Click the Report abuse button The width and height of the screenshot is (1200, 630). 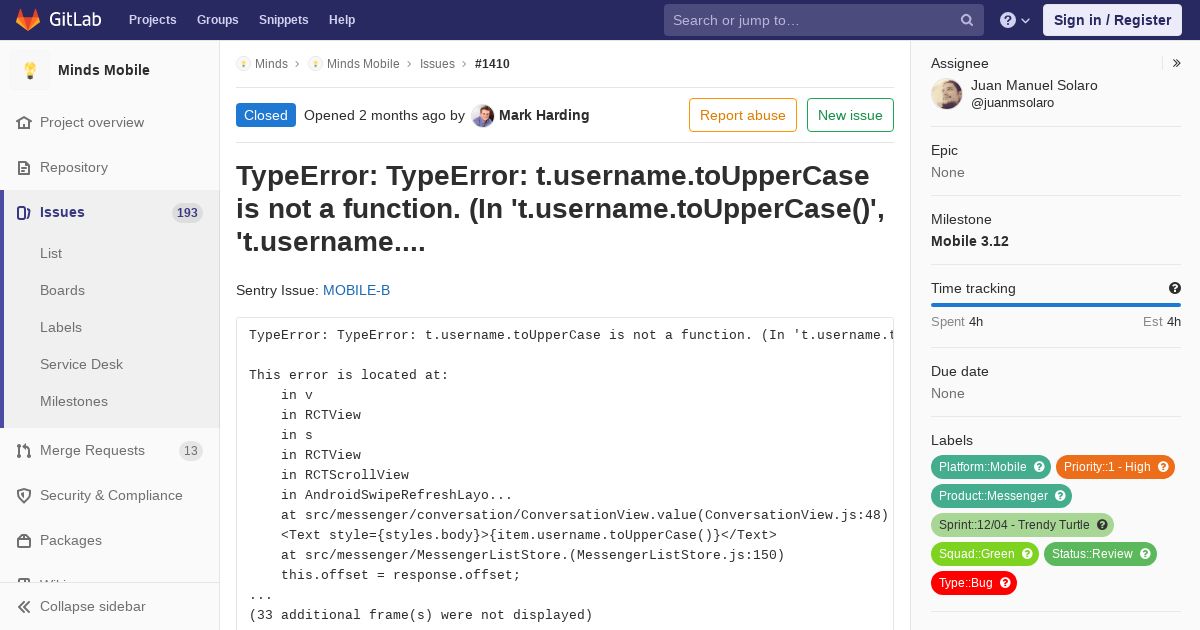(x=743, y=115)
